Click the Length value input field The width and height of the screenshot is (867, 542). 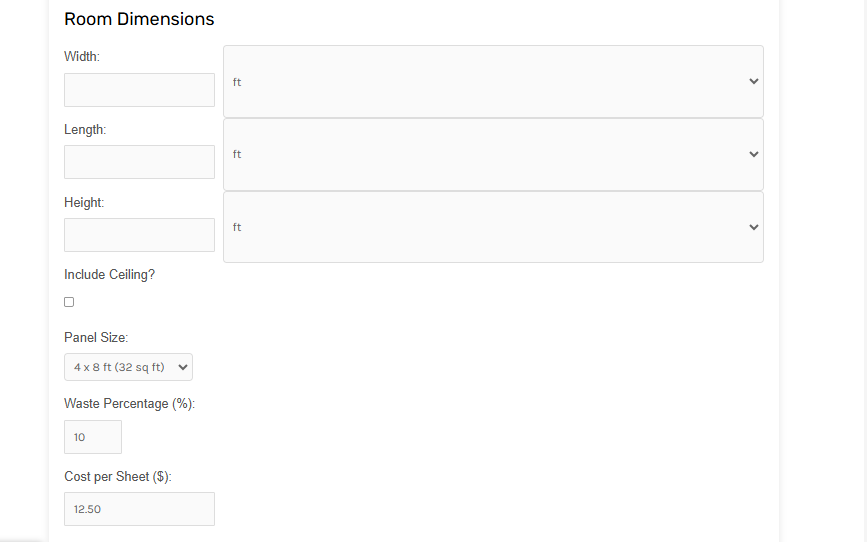tap(139, 162)
